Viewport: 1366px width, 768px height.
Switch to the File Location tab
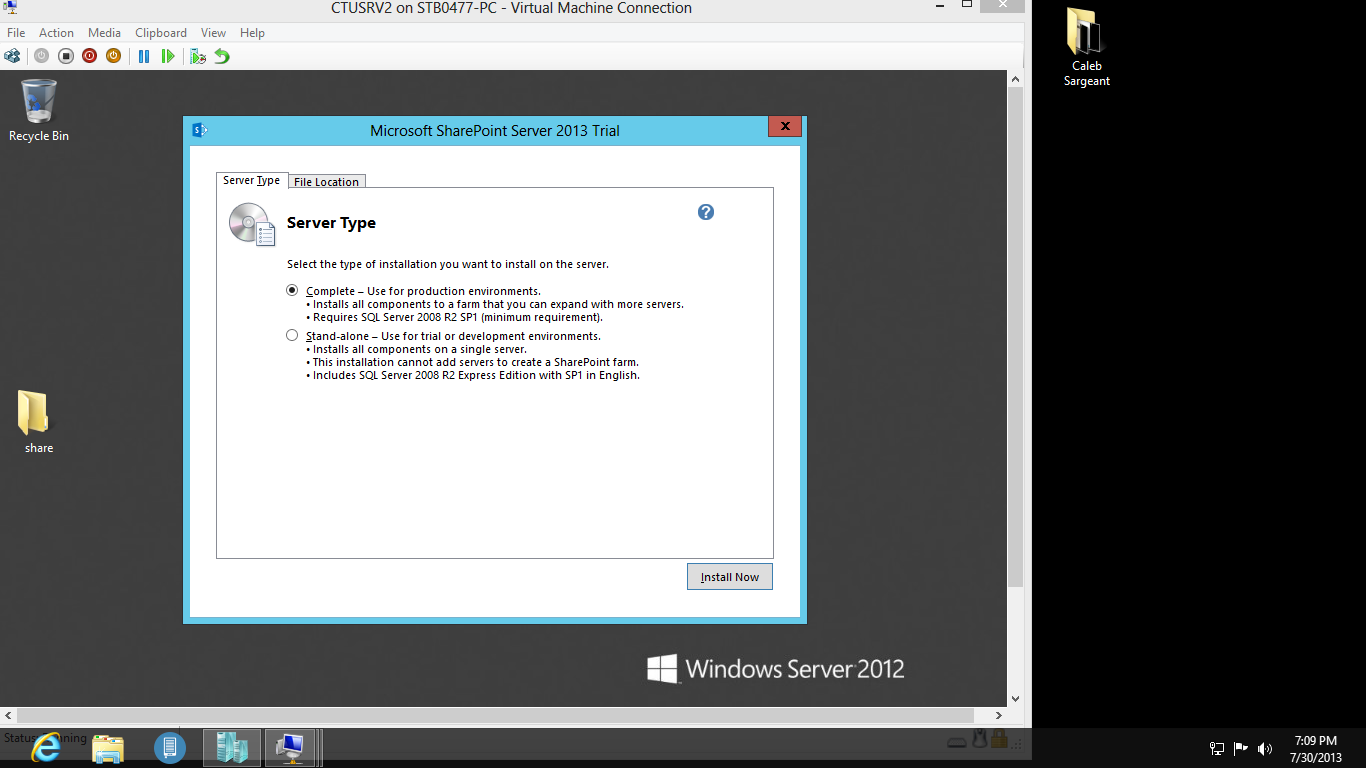click(327, 182)
